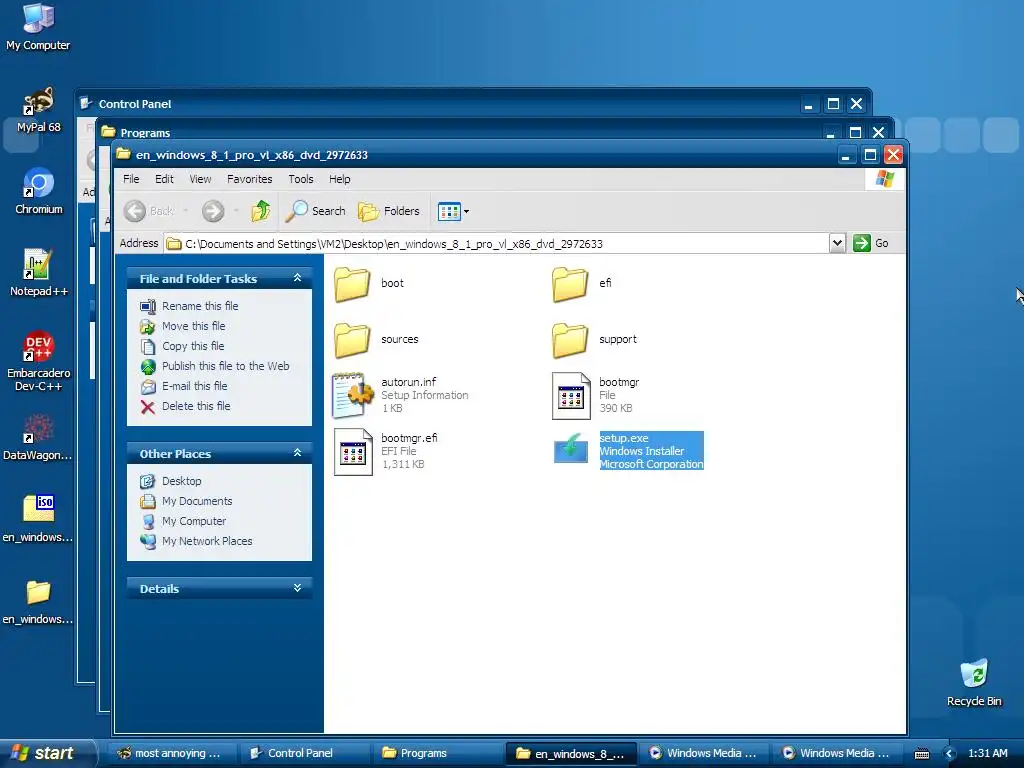This screenshot has height=768, width=1024.
Task: Select the sources folder icon
Action: pyautogui.click(x=353, y=340)
